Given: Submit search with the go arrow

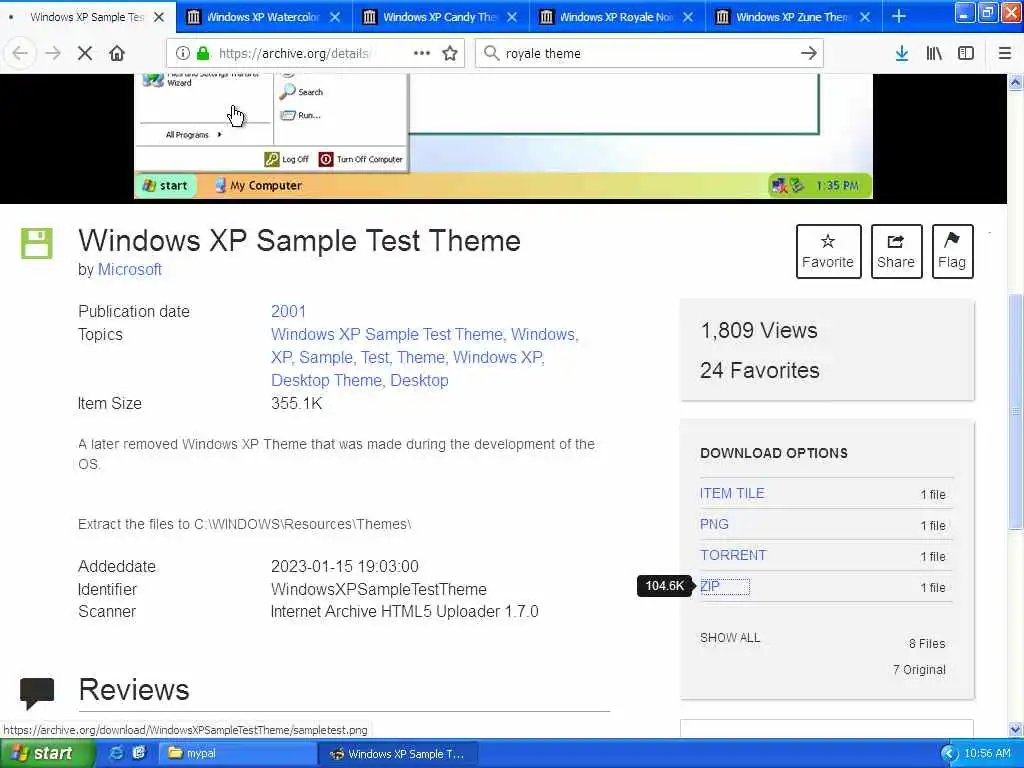Looking at the screenshot, I should pyautogui.click(x=808, y=54).
